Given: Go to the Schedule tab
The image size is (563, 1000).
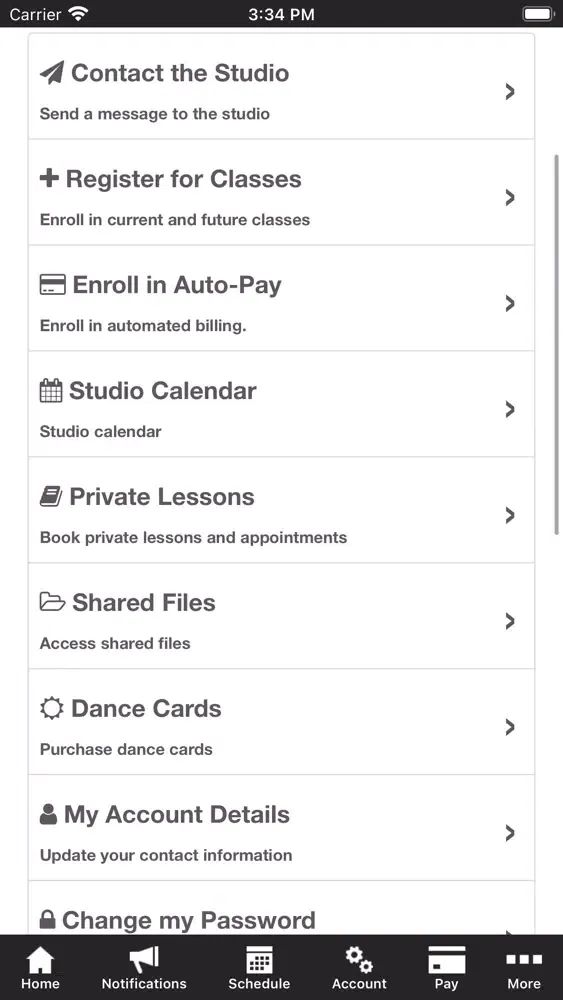Looking at the screenshot, I should tap(259, 967).
